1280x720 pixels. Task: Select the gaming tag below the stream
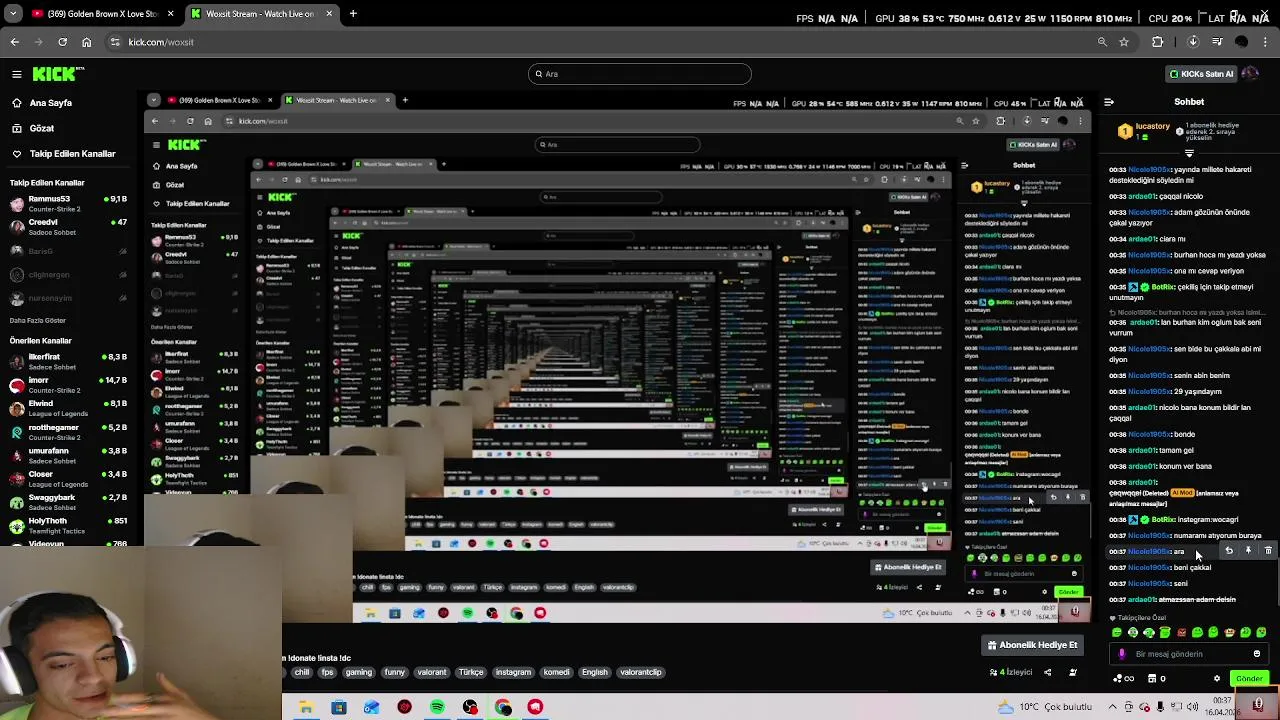(x=358, y=672)
